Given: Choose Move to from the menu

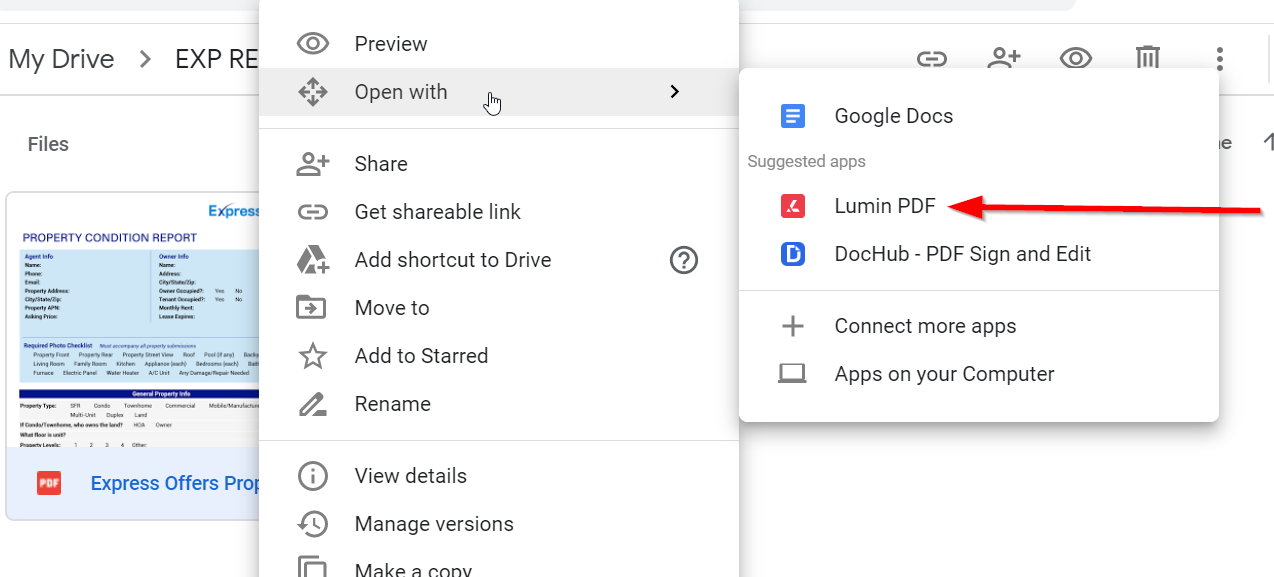Looking at the screenshot, I should [499, 308].
